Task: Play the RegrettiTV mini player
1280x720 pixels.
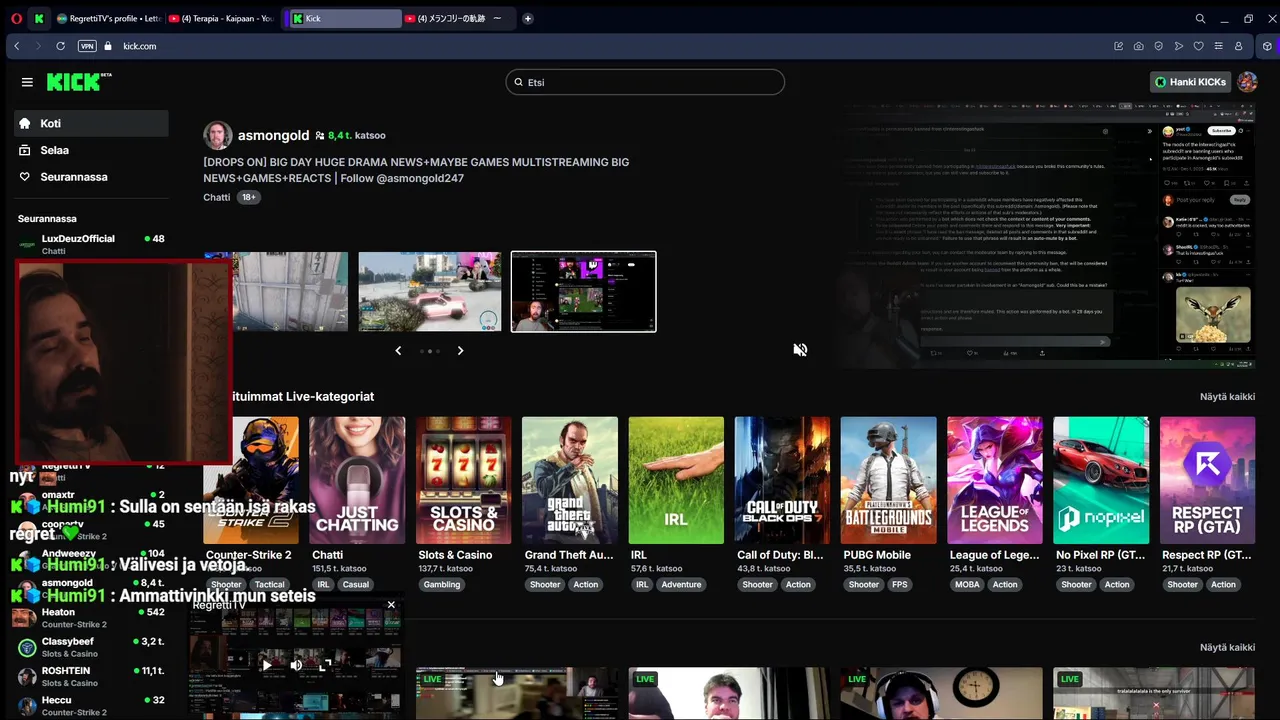Action: [266, 664]
